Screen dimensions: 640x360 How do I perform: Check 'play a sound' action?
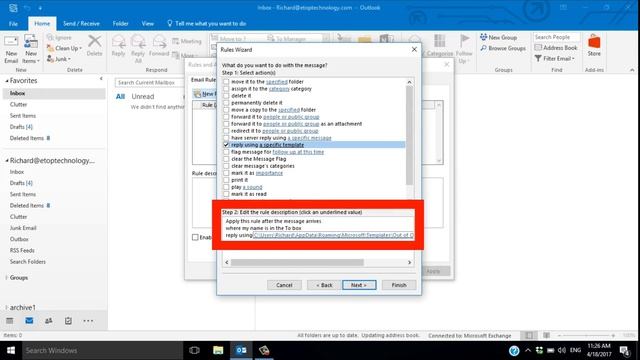[x=226, y=187]
